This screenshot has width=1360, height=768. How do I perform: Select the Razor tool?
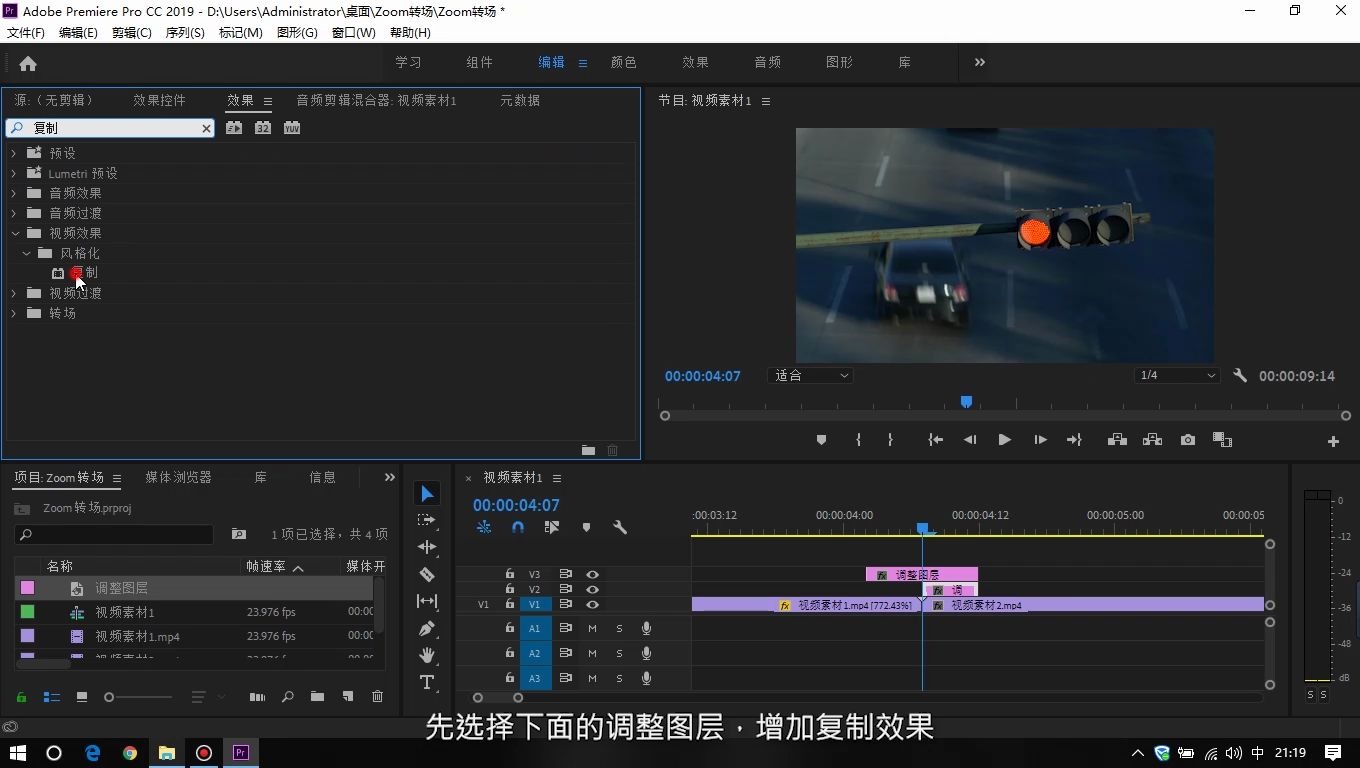click(x=427, y=574)
